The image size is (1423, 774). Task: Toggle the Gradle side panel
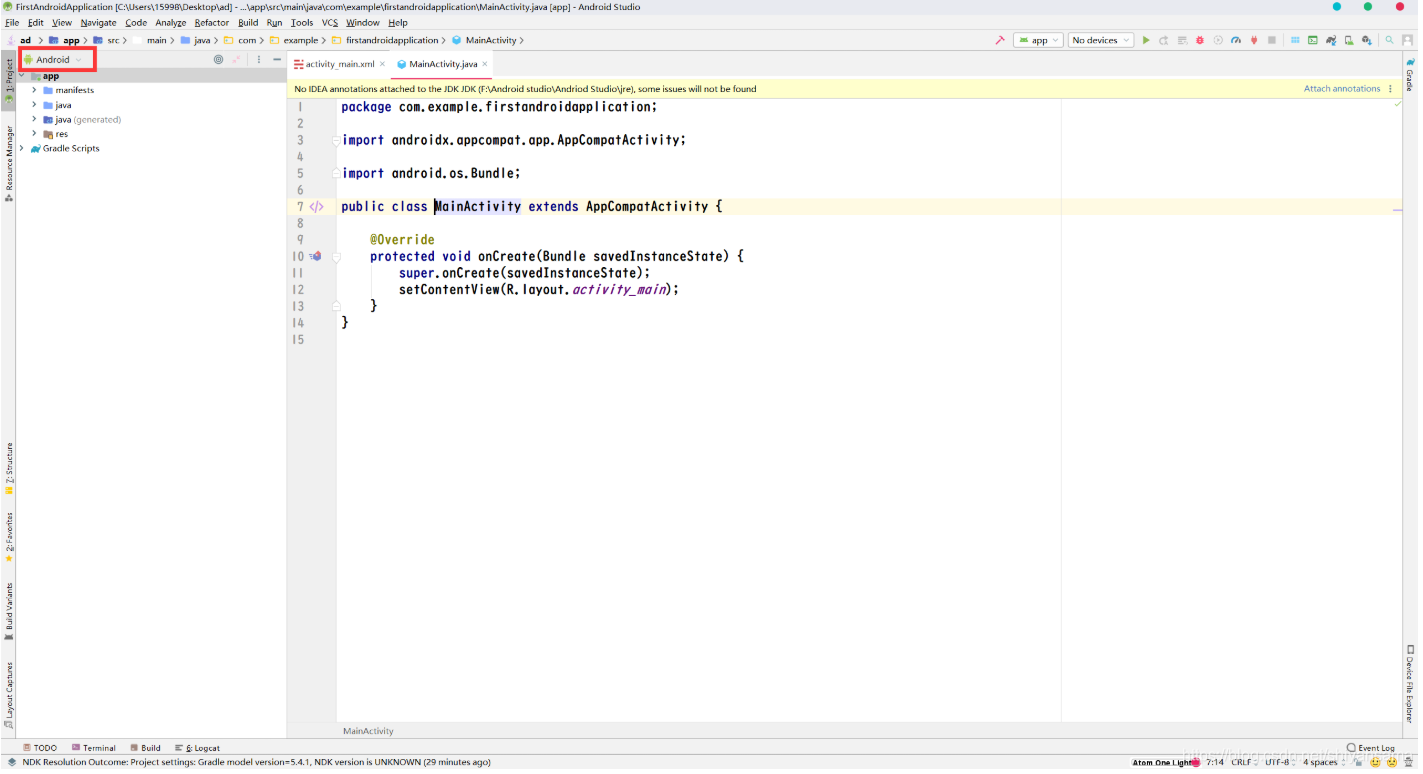[x=1410, y=75]
